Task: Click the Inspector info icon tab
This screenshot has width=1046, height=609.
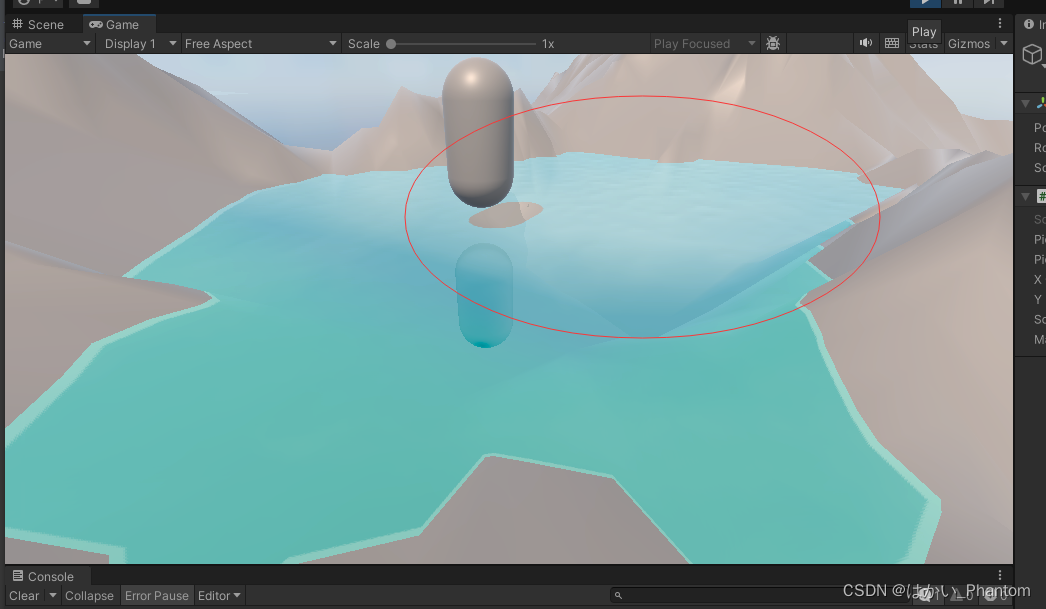Action: click(x=1031, y=24)
